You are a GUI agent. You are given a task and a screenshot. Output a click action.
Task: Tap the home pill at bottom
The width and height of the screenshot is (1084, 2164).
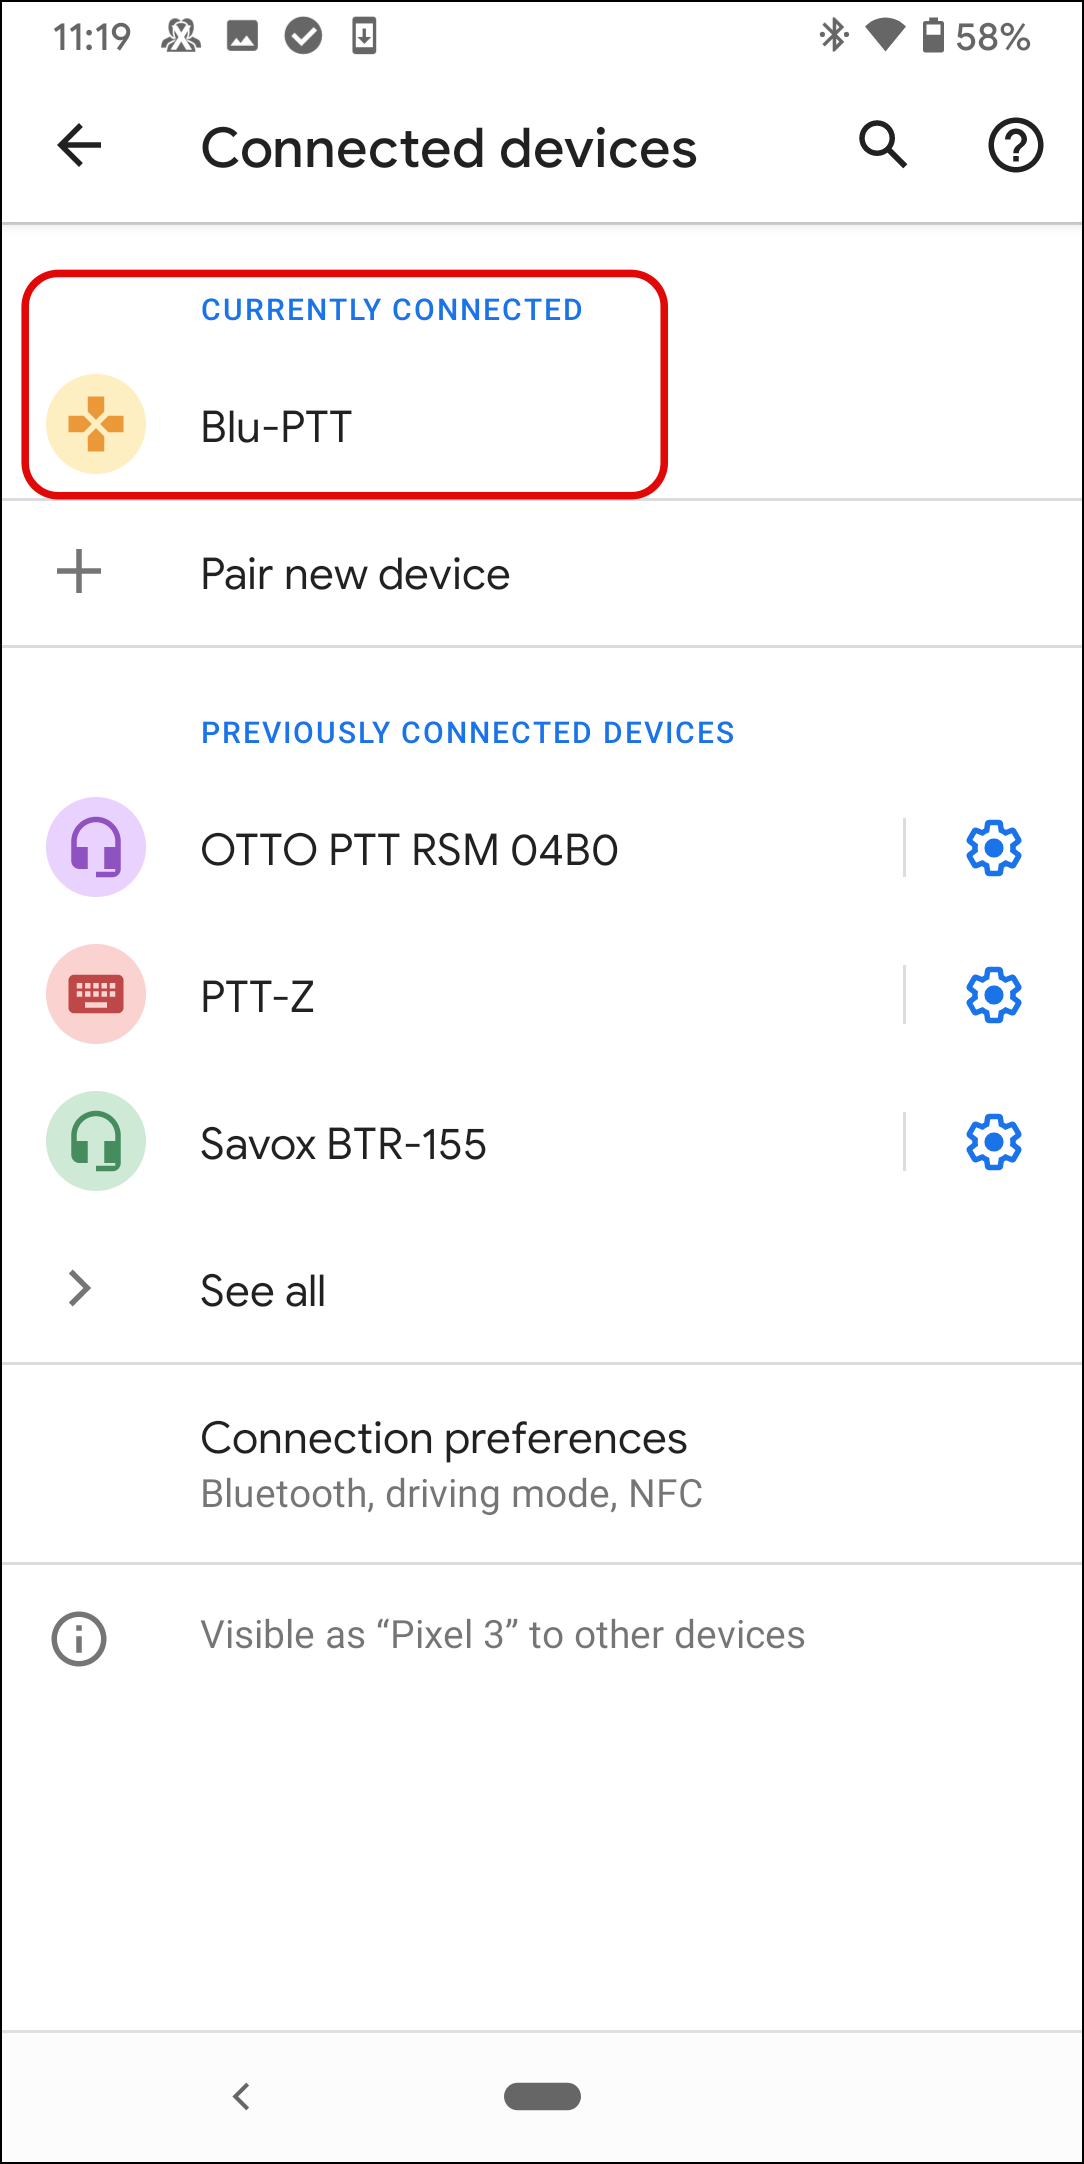[x=542, y=2096]
